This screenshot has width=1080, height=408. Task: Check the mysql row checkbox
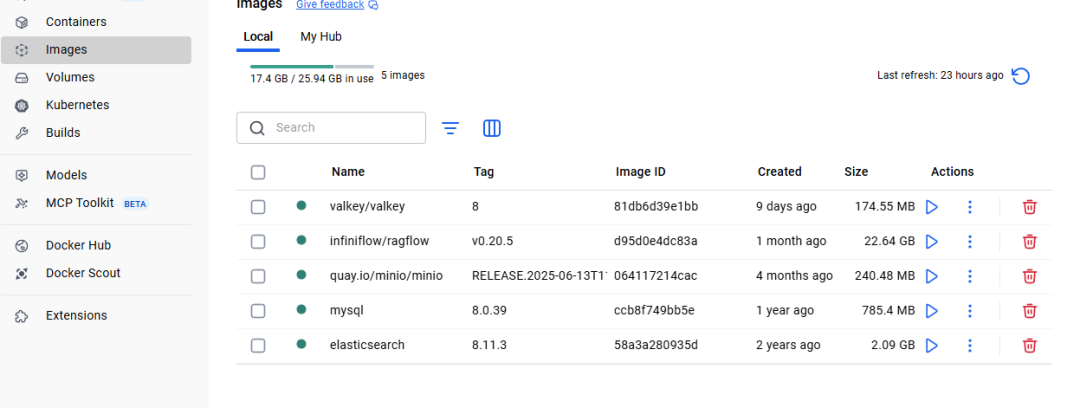258,311
